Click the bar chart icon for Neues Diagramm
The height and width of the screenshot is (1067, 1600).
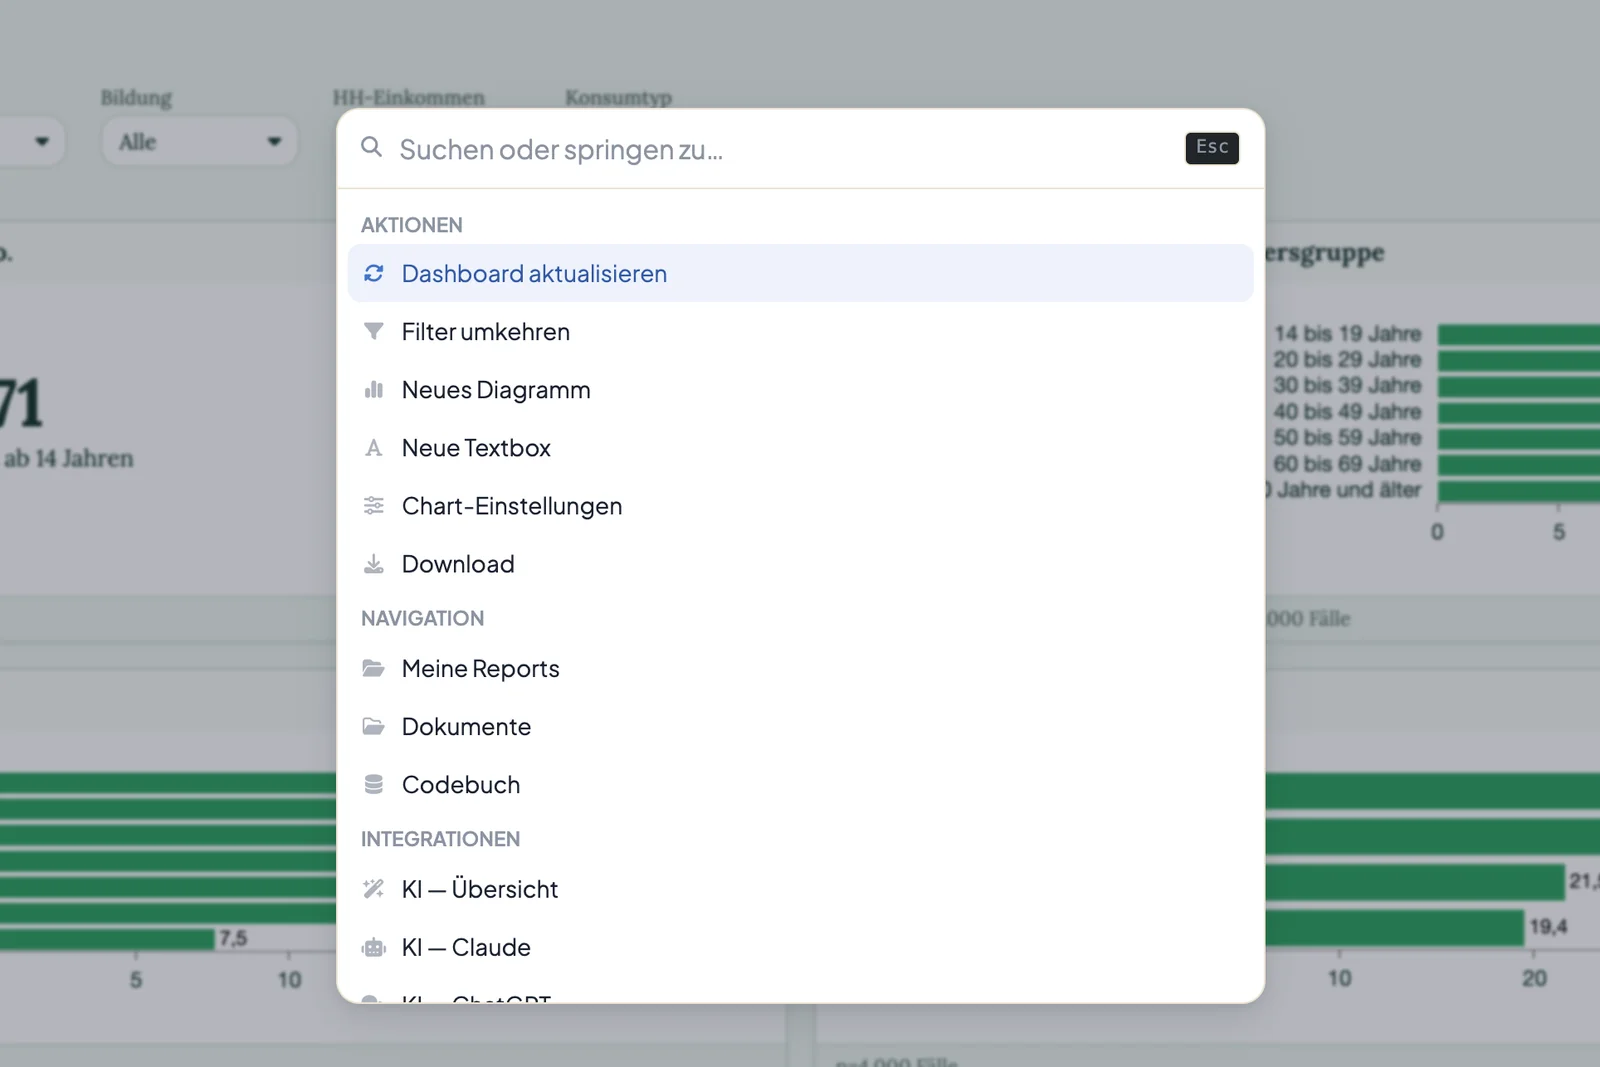tap(374, 389)
